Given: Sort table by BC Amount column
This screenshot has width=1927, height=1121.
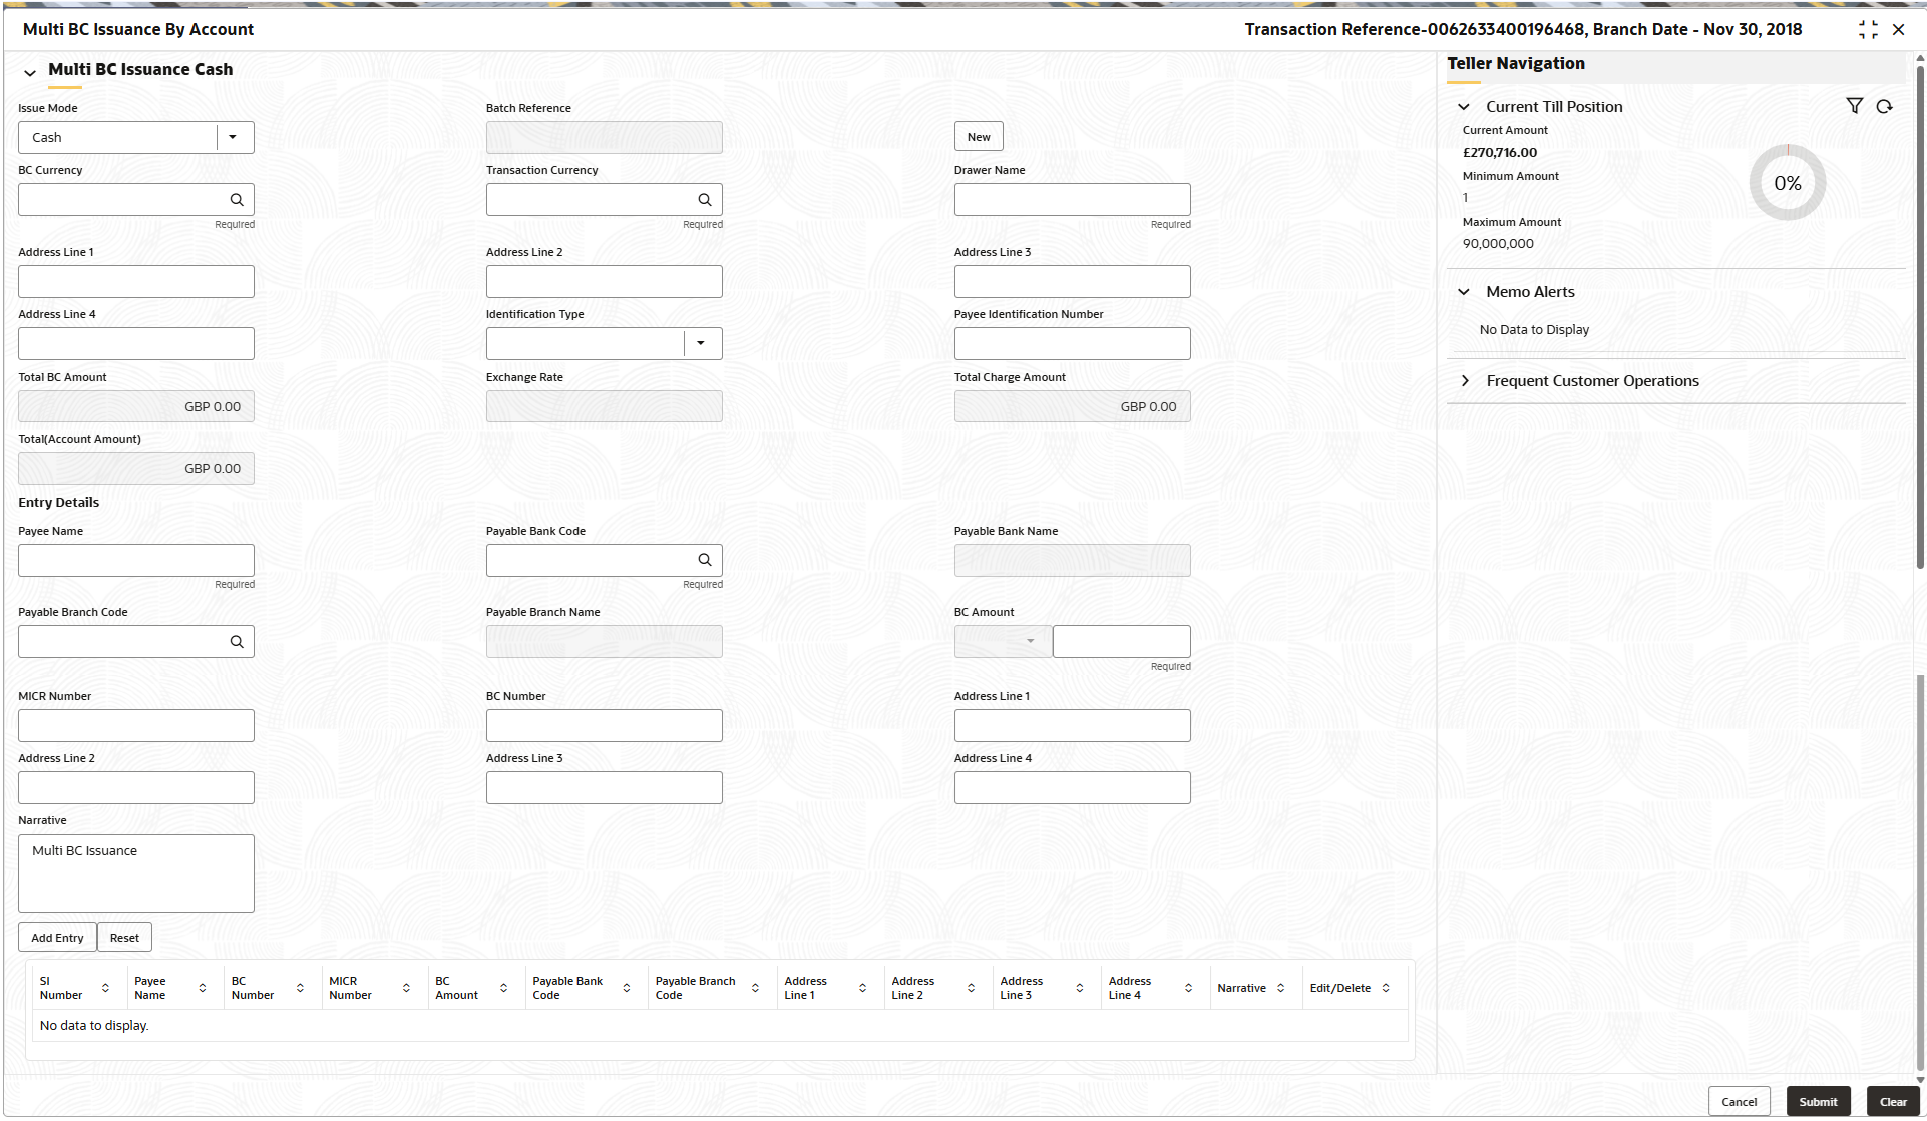Looking at the screenshot, I should click(x=503, y=988).
